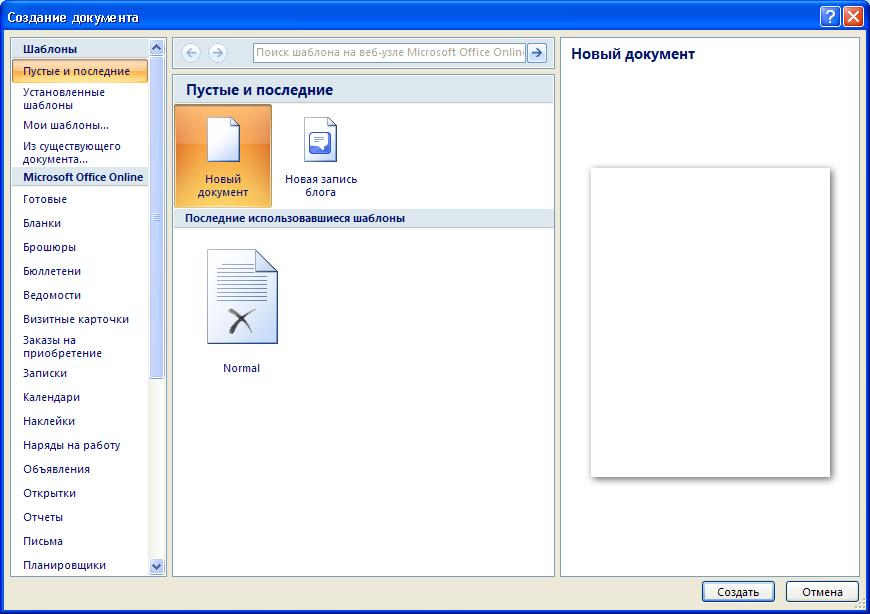Screen dimensions: 870x614
Task: Open Установленные шаблоны category
Action: tap(80, 99)
